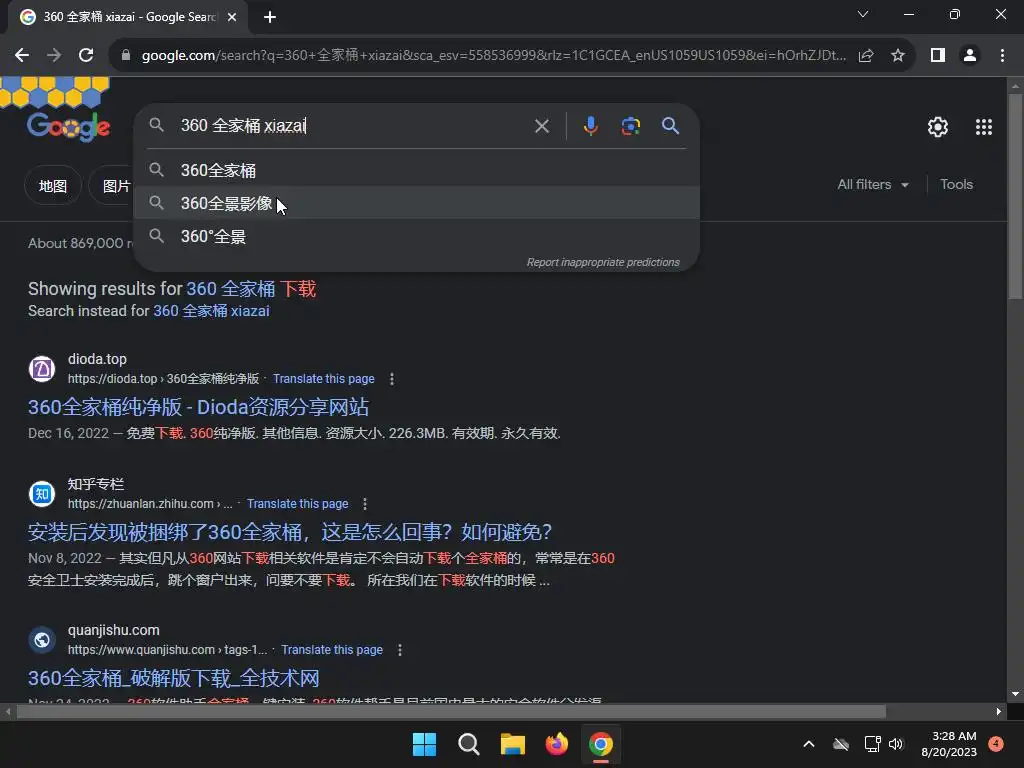Select the 360°全景 suggestion
1024x768 pixels.
(417, 236)
